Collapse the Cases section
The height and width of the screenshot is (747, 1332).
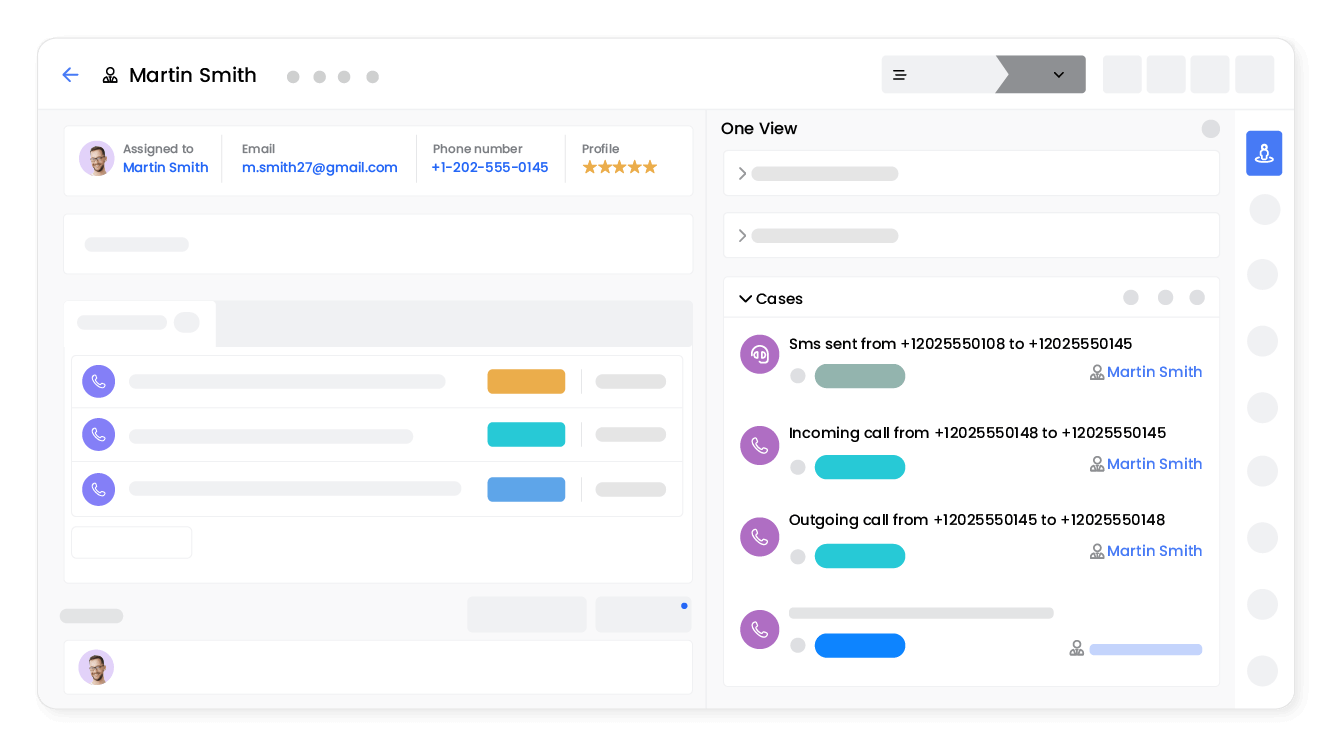[745, 299]
